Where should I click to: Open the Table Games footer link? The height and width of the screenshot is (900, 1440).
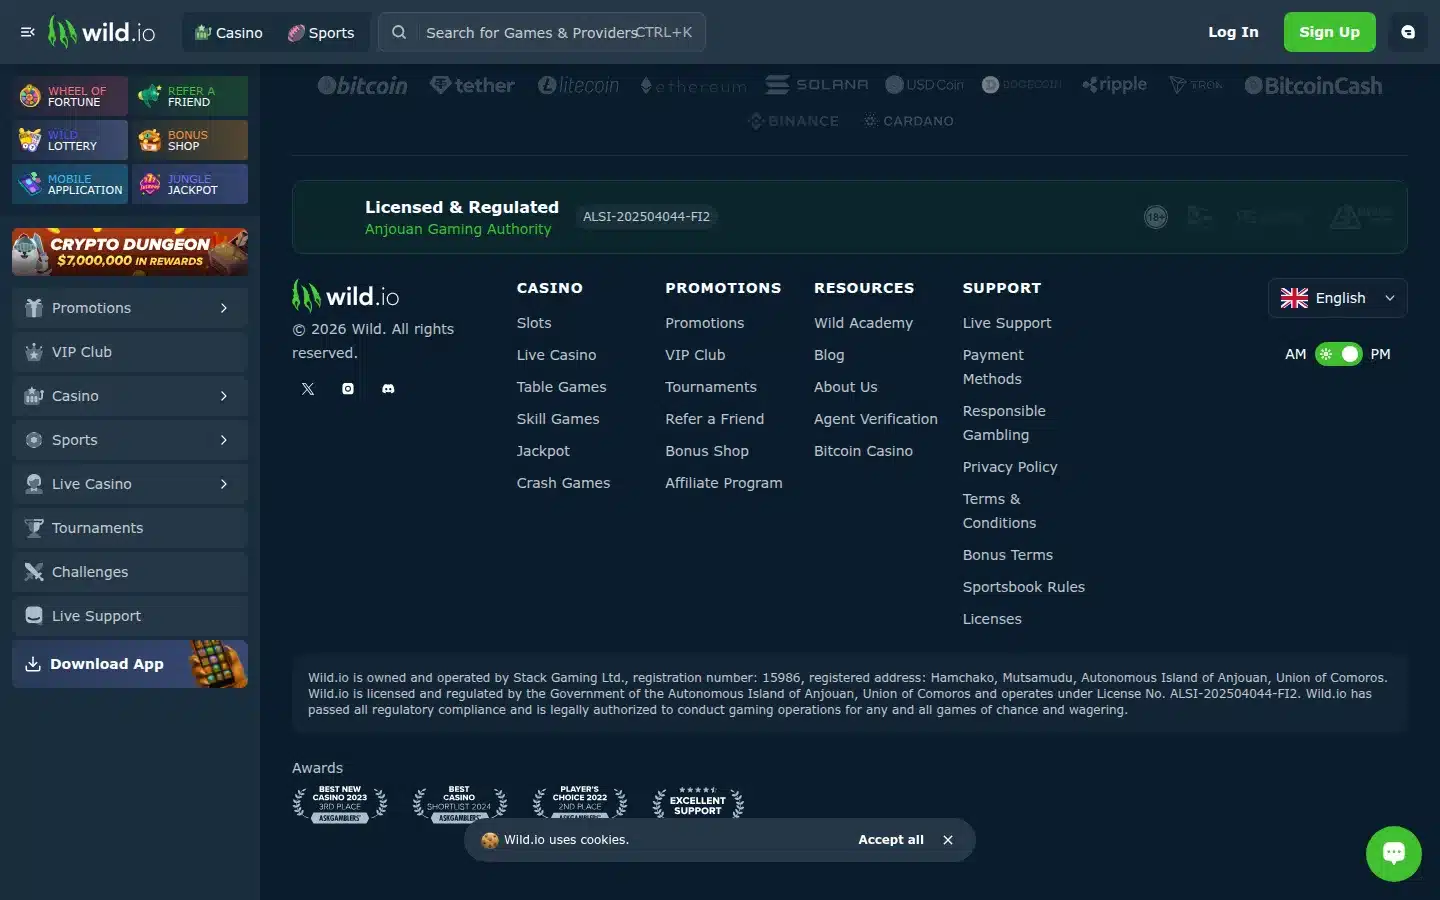point(561,387)
